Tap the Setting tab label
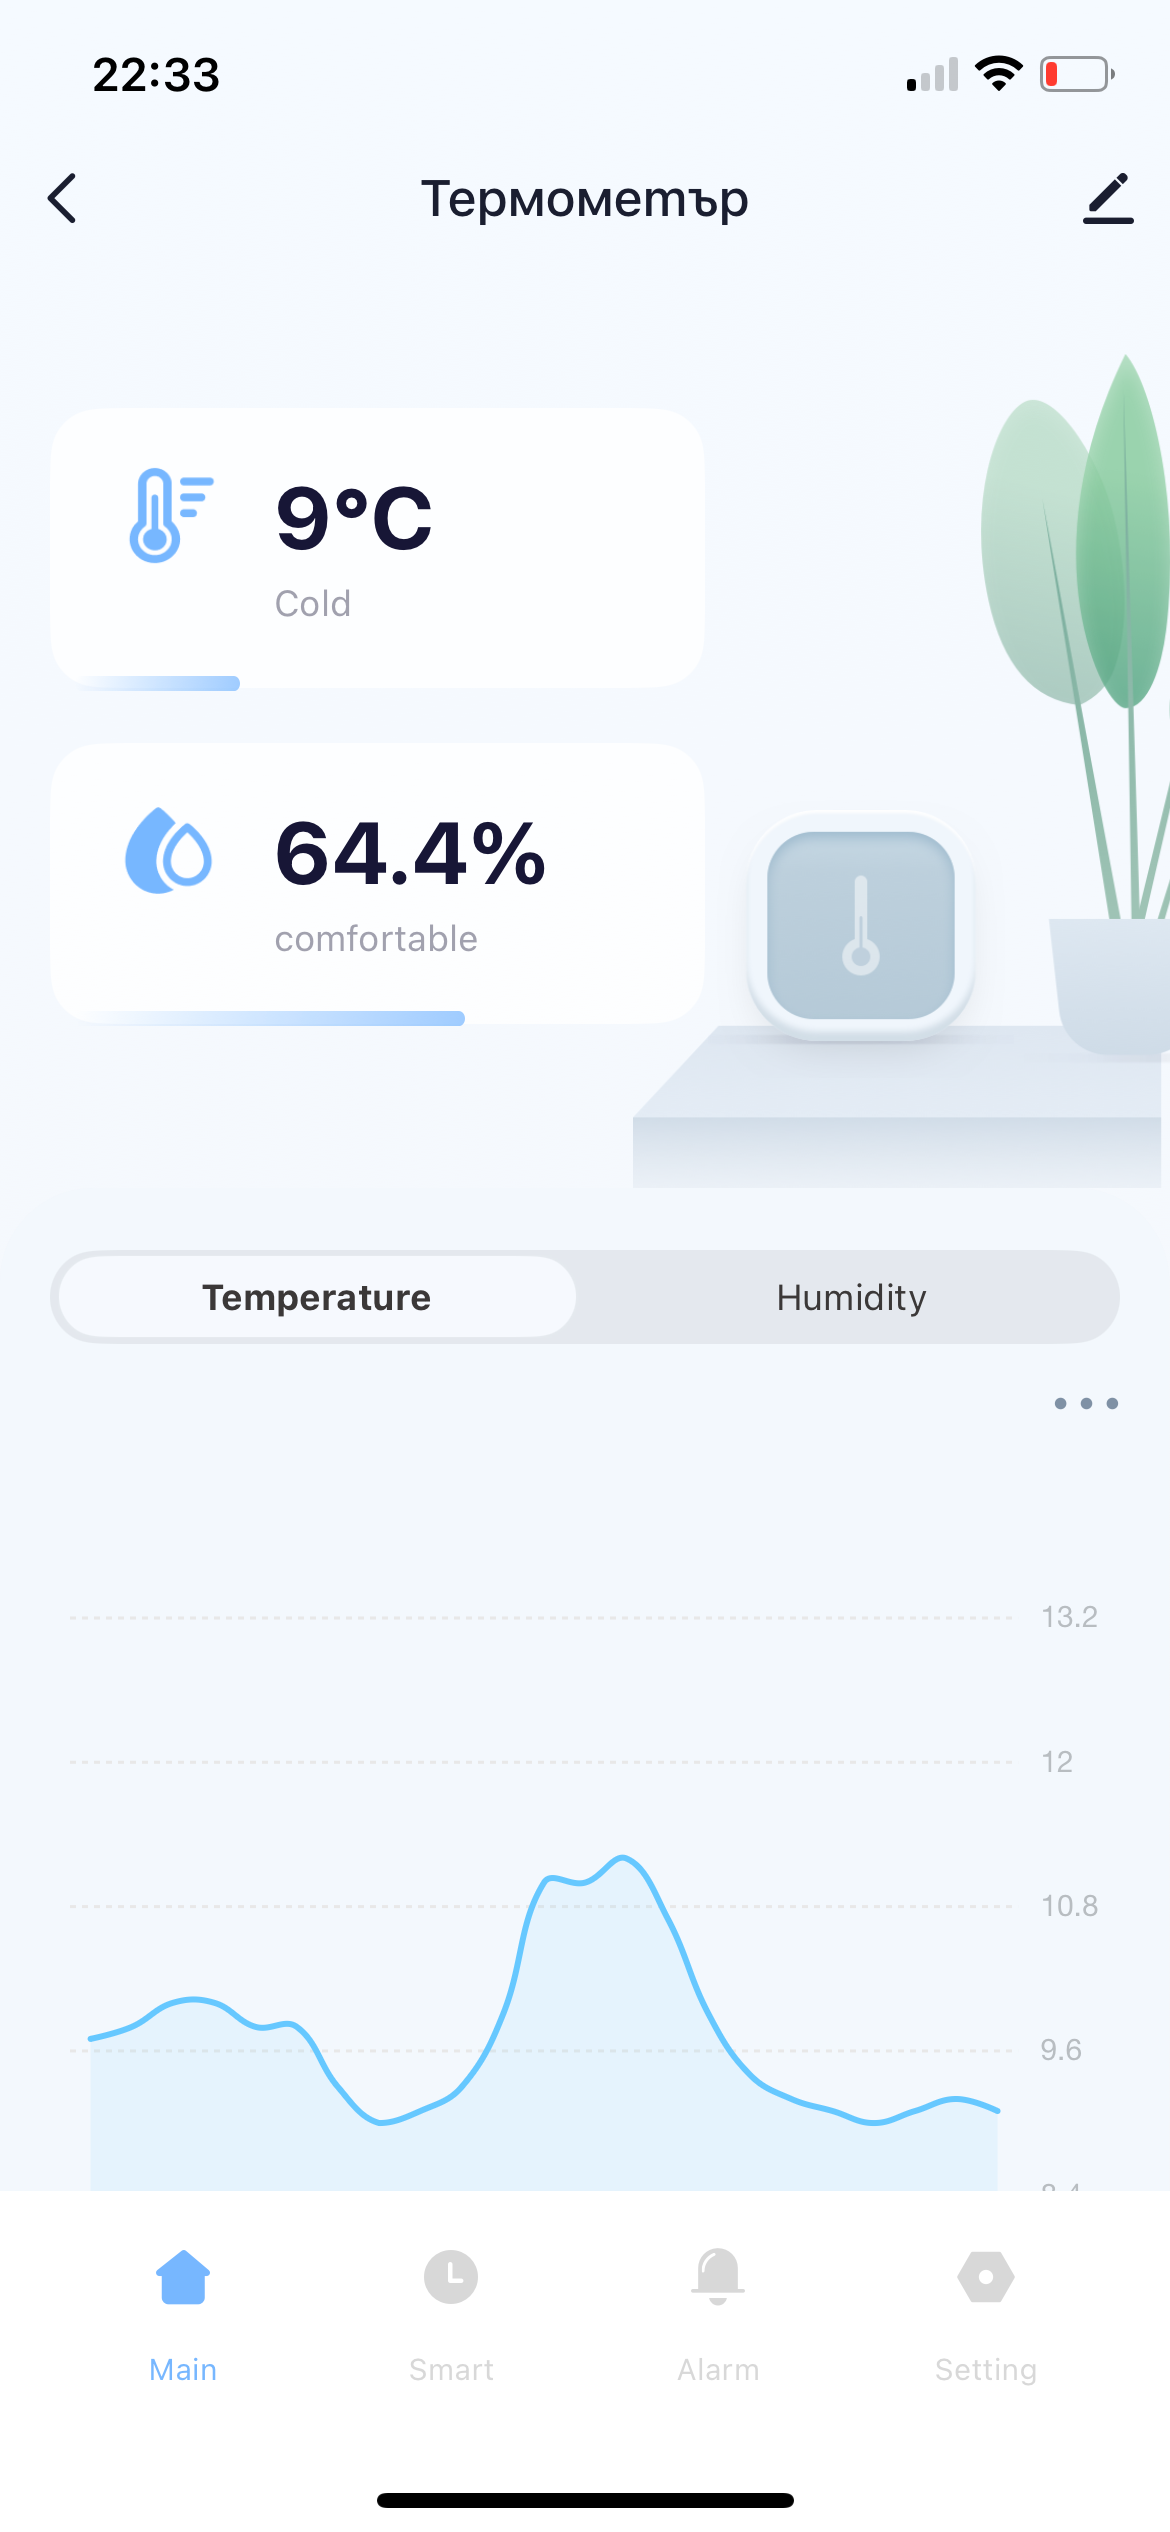 point(986,2370)
